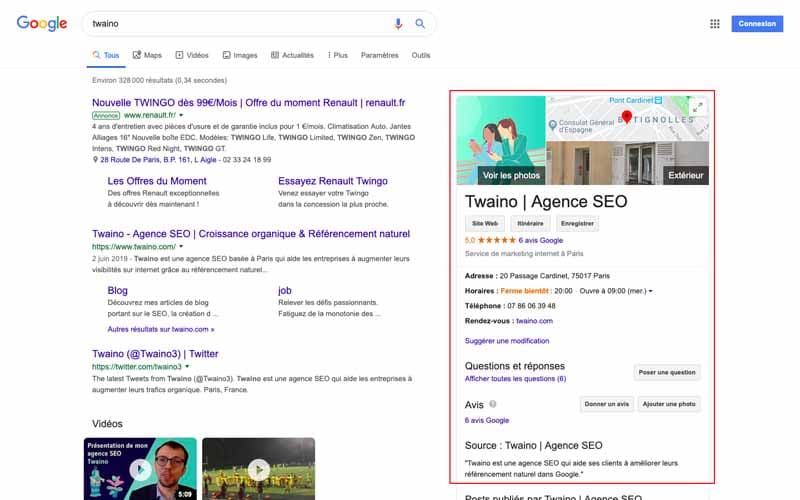Click Ajouter une photo button
This screenshot has width=800, height=500.
point(669,404)
